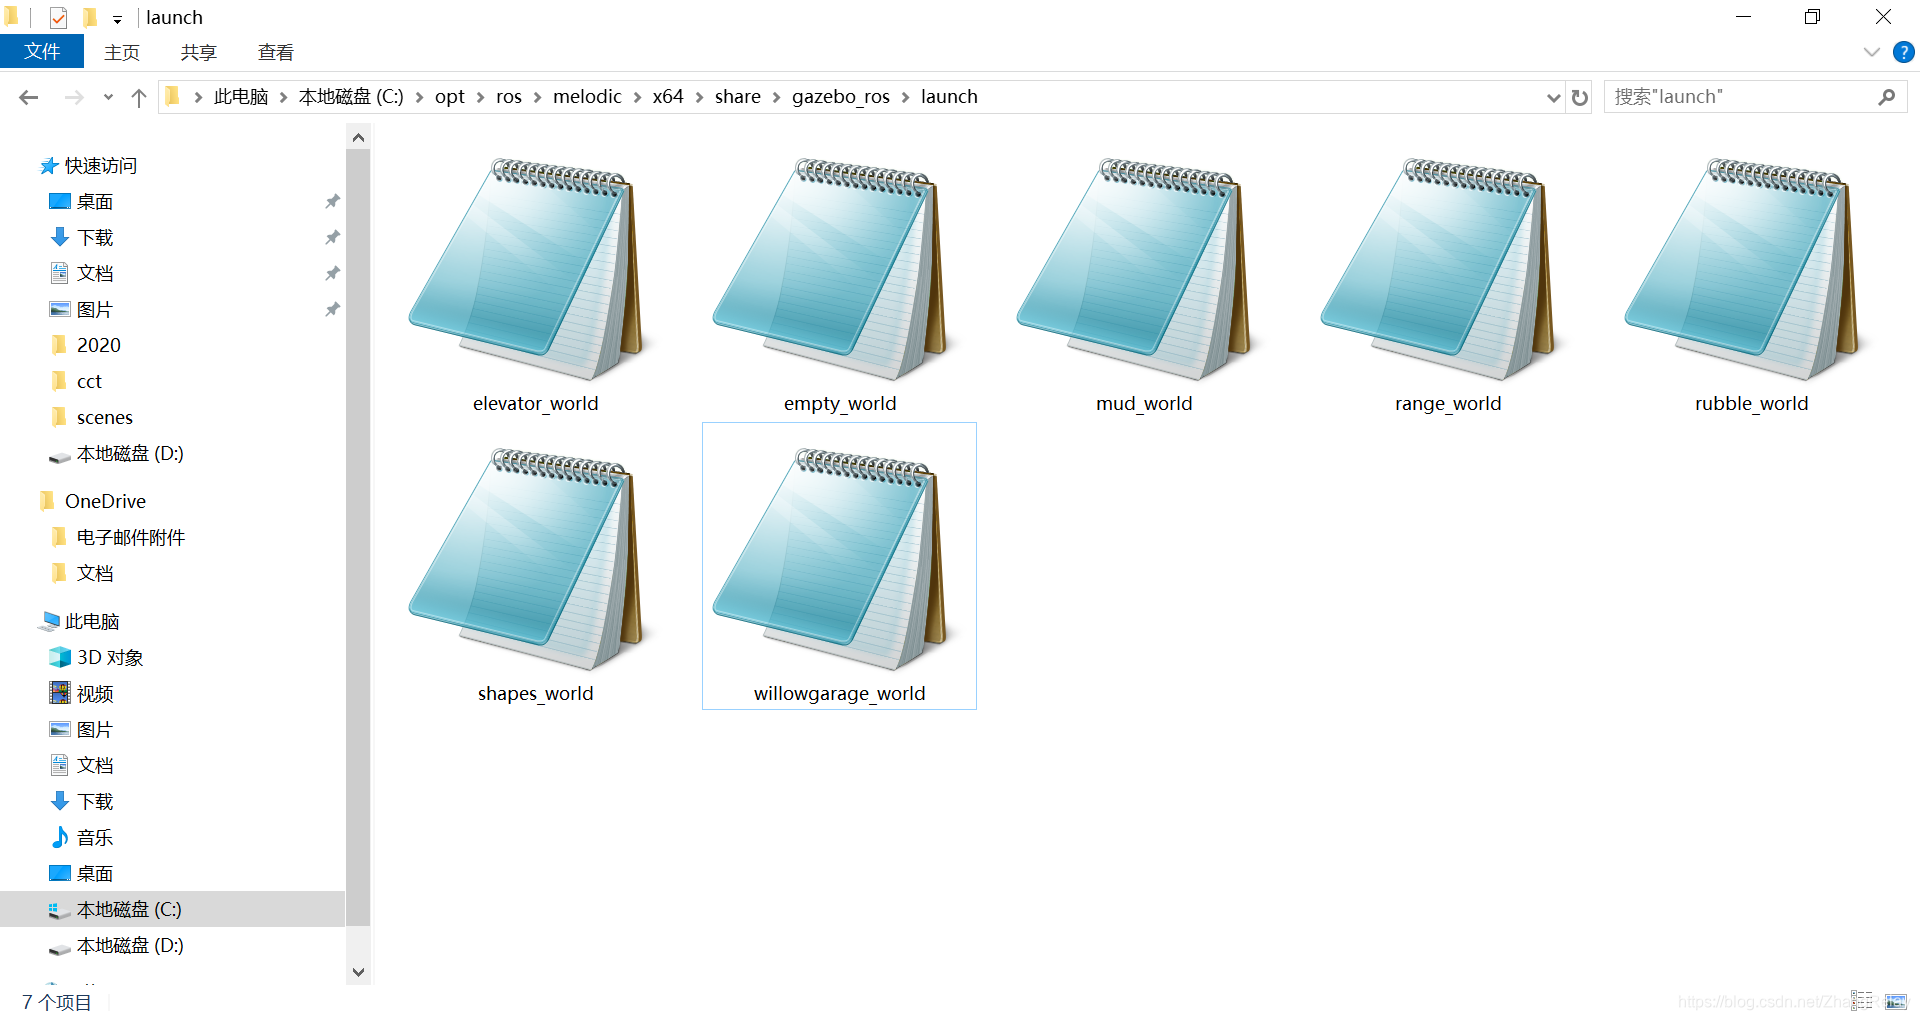This screenshot has height=1020, width=1920.
Task: Open 电子邮件附件 folder
Action: [130, 537]
